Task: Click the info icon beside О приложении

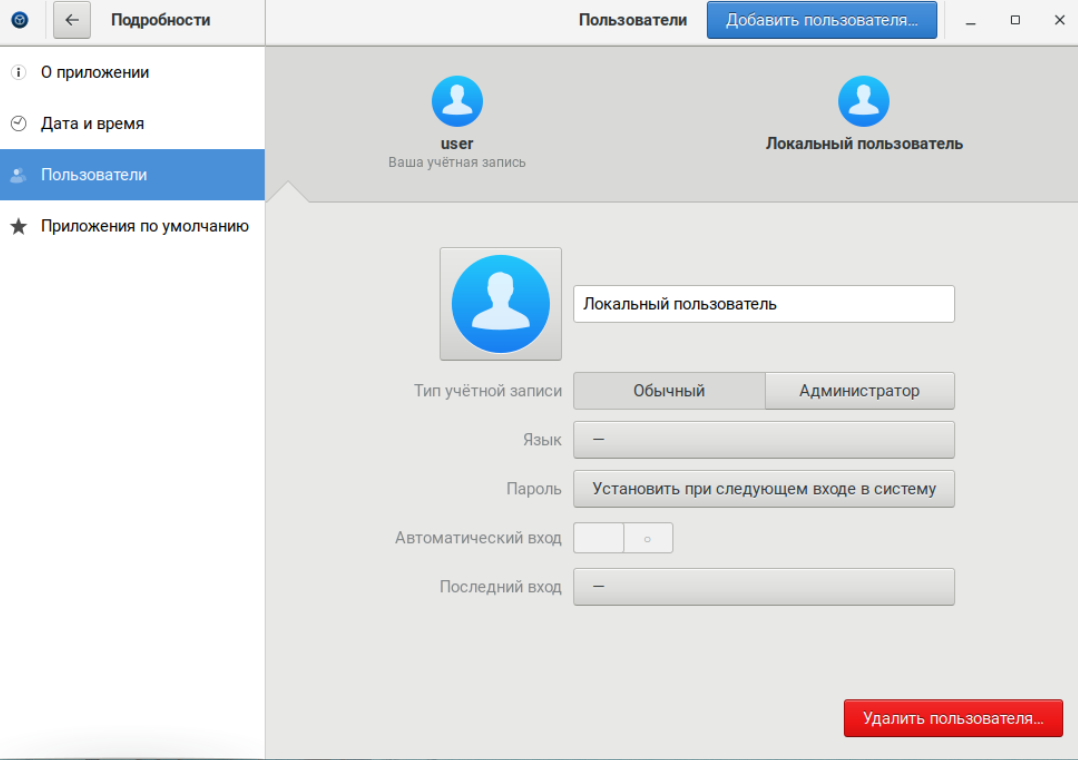Action: [18, 73]
